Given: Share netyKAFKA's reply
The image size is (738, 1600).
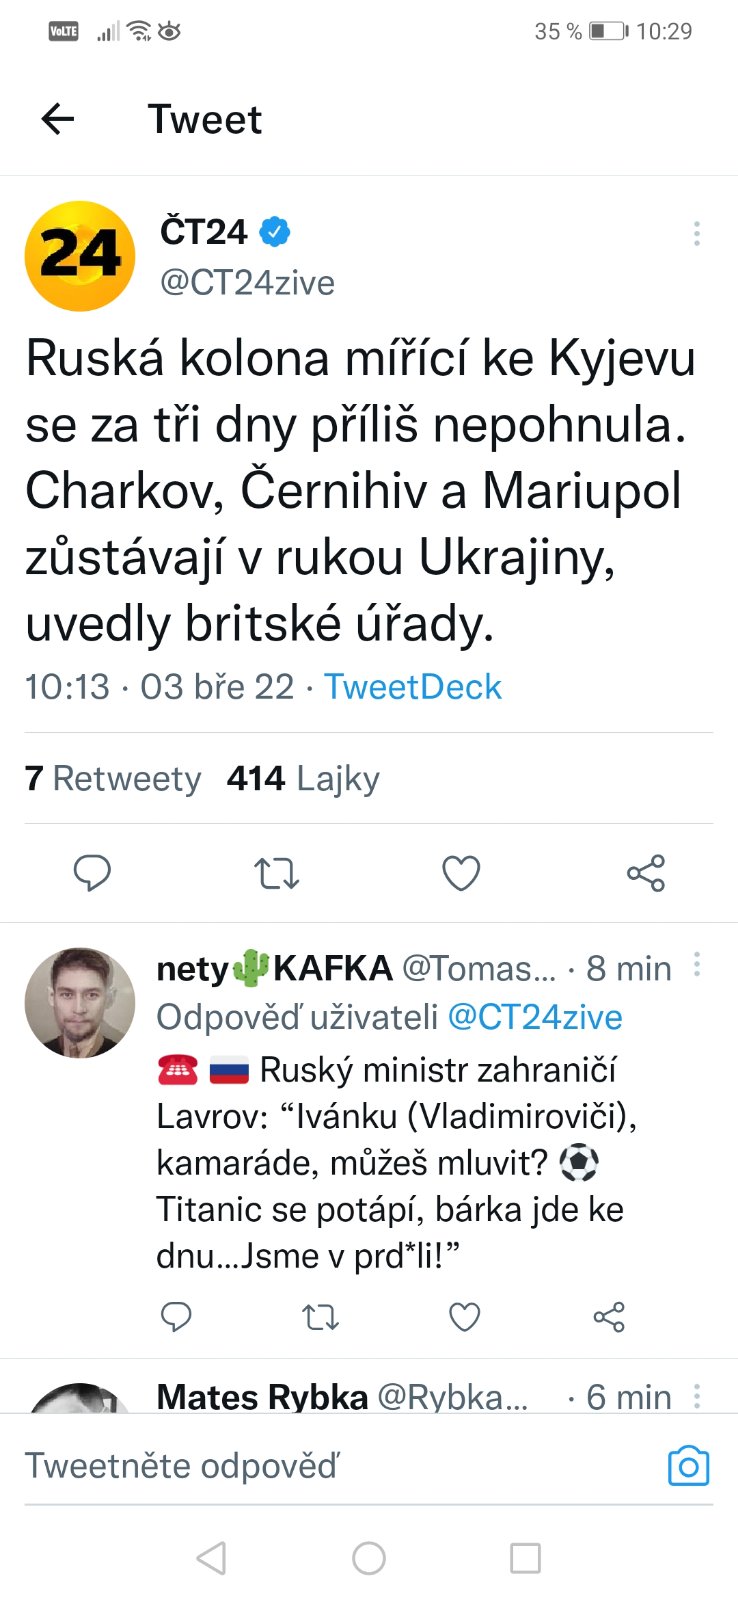Looking at the screenshot, I should tap(609, 1316).
